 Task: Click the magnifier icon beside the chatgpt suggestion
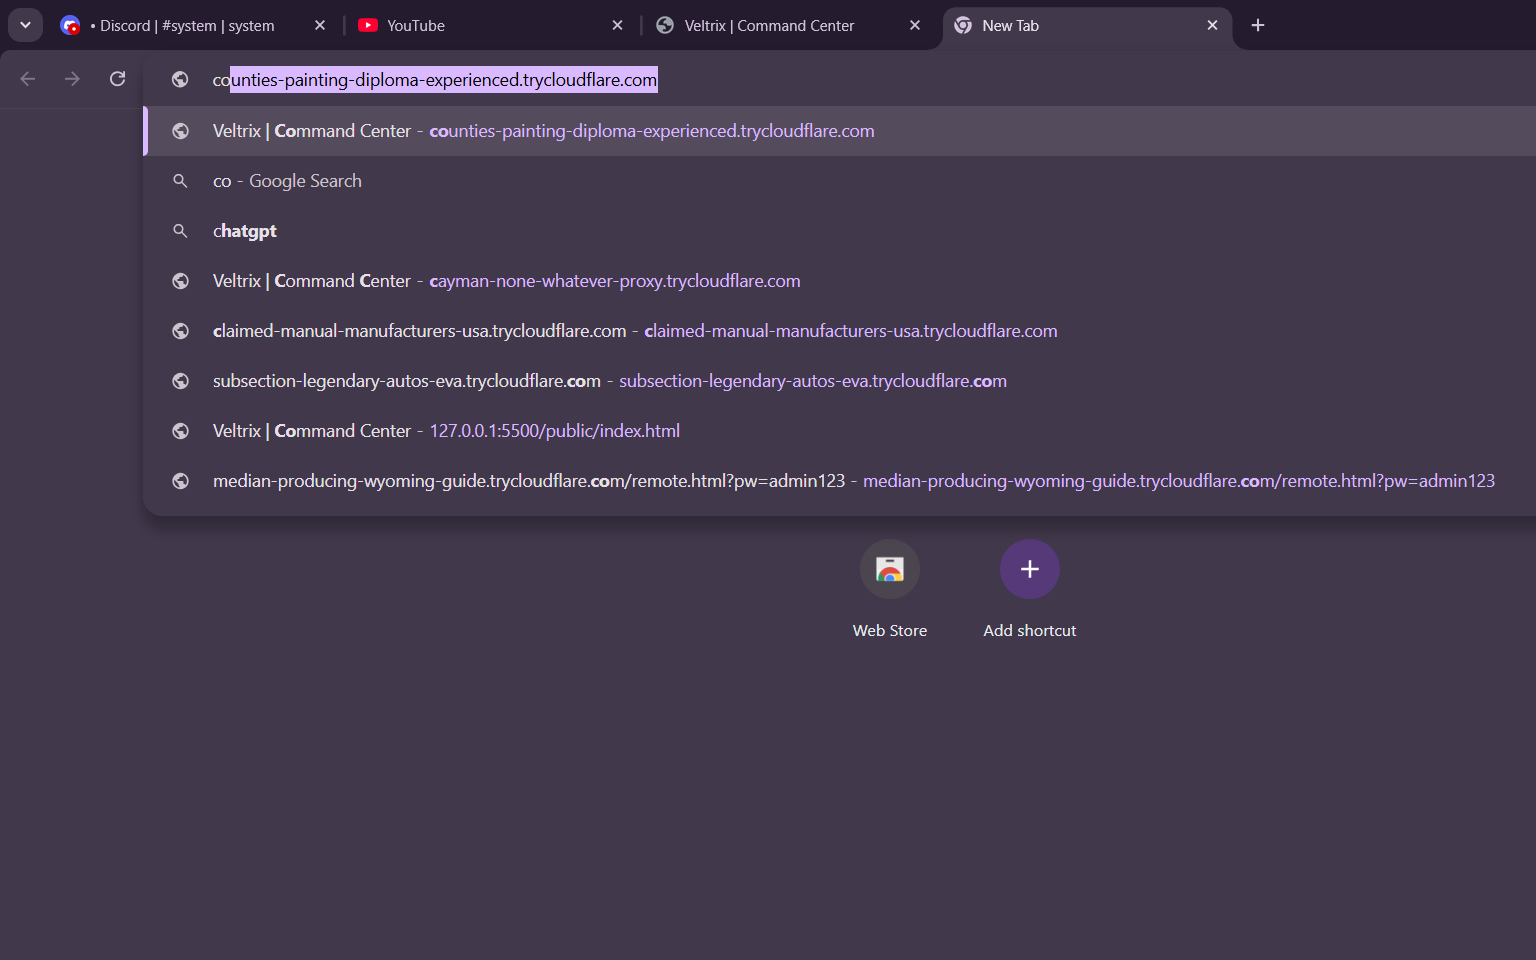[x=180, y=231]
